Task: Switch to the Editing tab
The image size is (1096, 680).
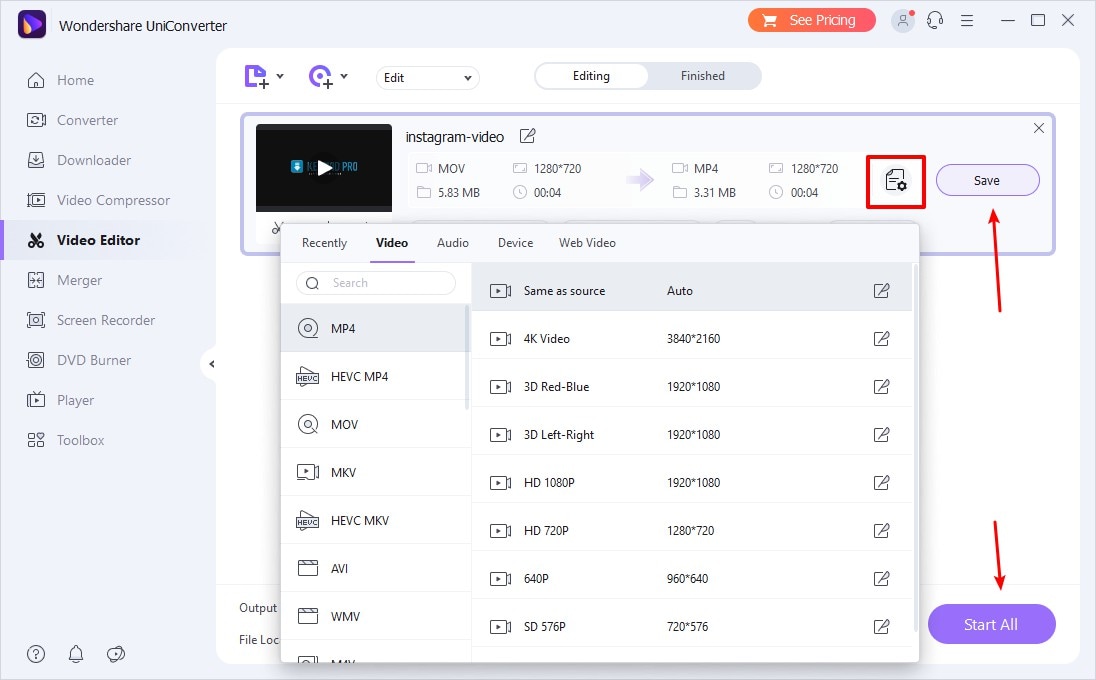Action: click(591, 76)
